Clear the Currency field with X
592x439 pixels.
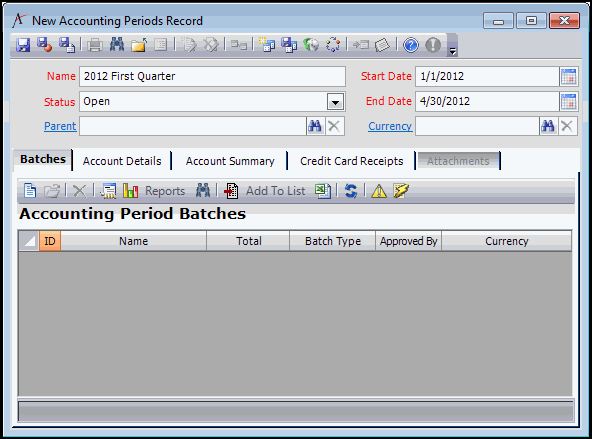coord(567,126)
